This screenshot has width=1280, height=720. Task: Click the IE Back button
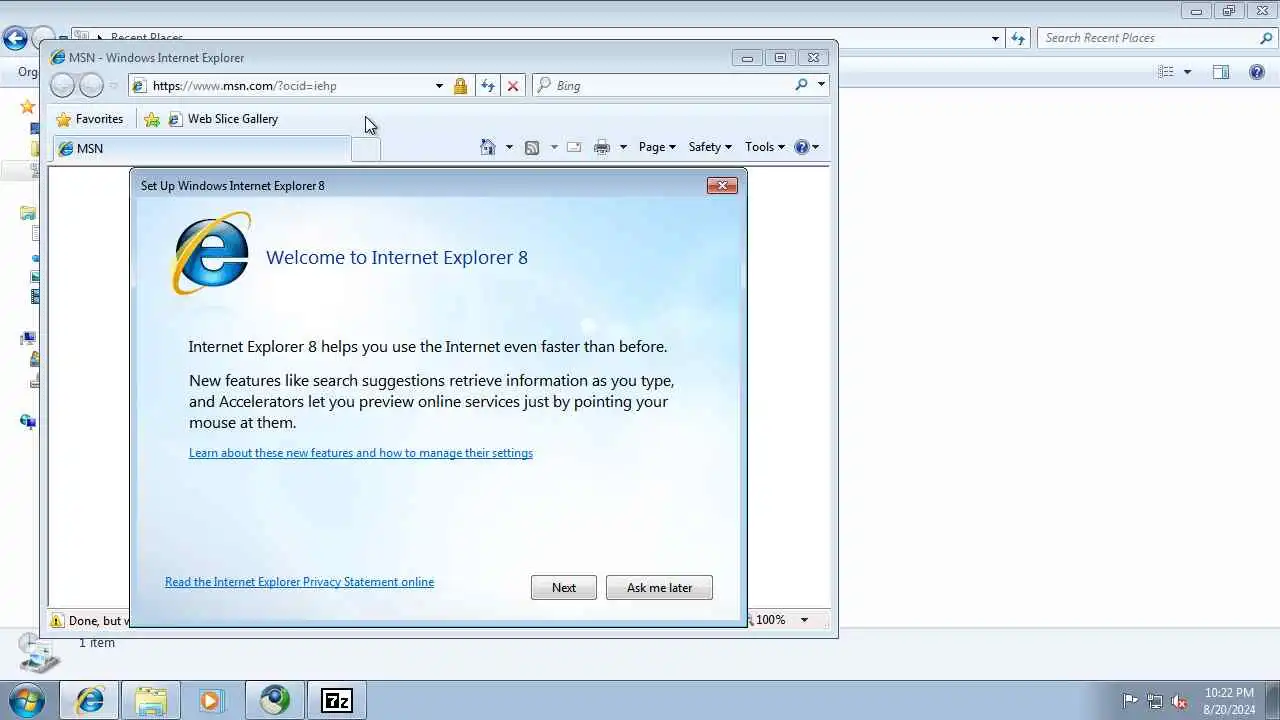point(62,86)
